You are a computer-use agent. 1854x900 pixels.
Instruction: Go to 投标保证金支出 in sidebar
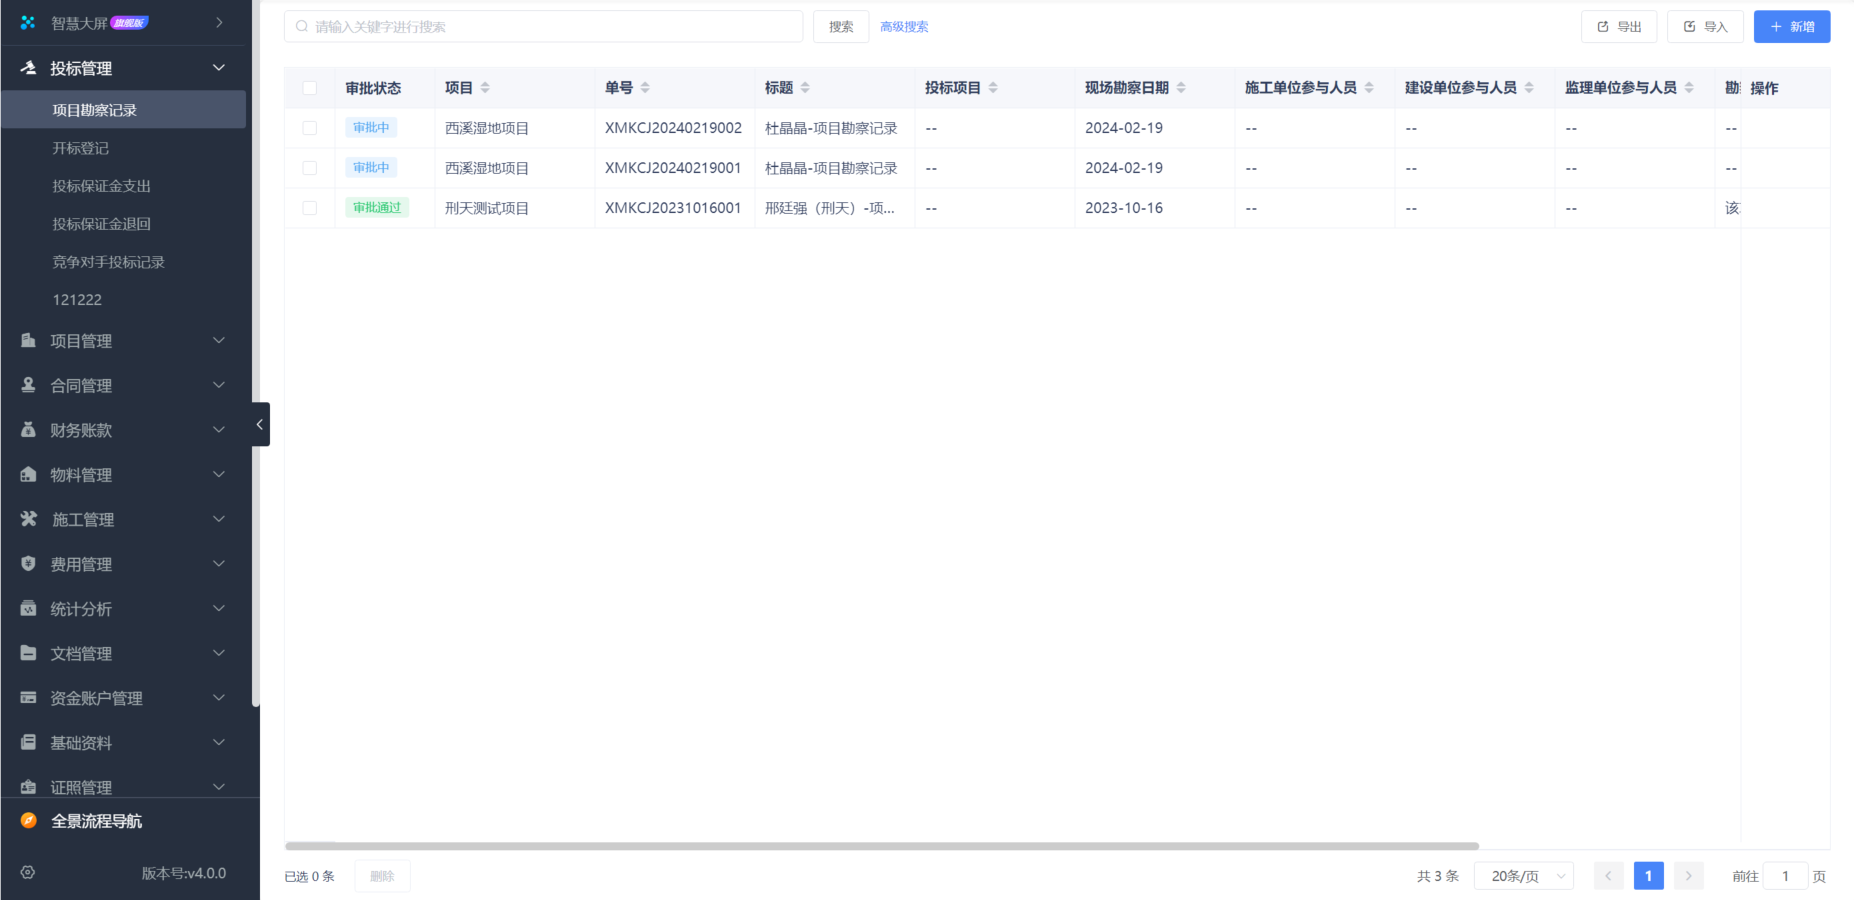click(x=102, y=186)
